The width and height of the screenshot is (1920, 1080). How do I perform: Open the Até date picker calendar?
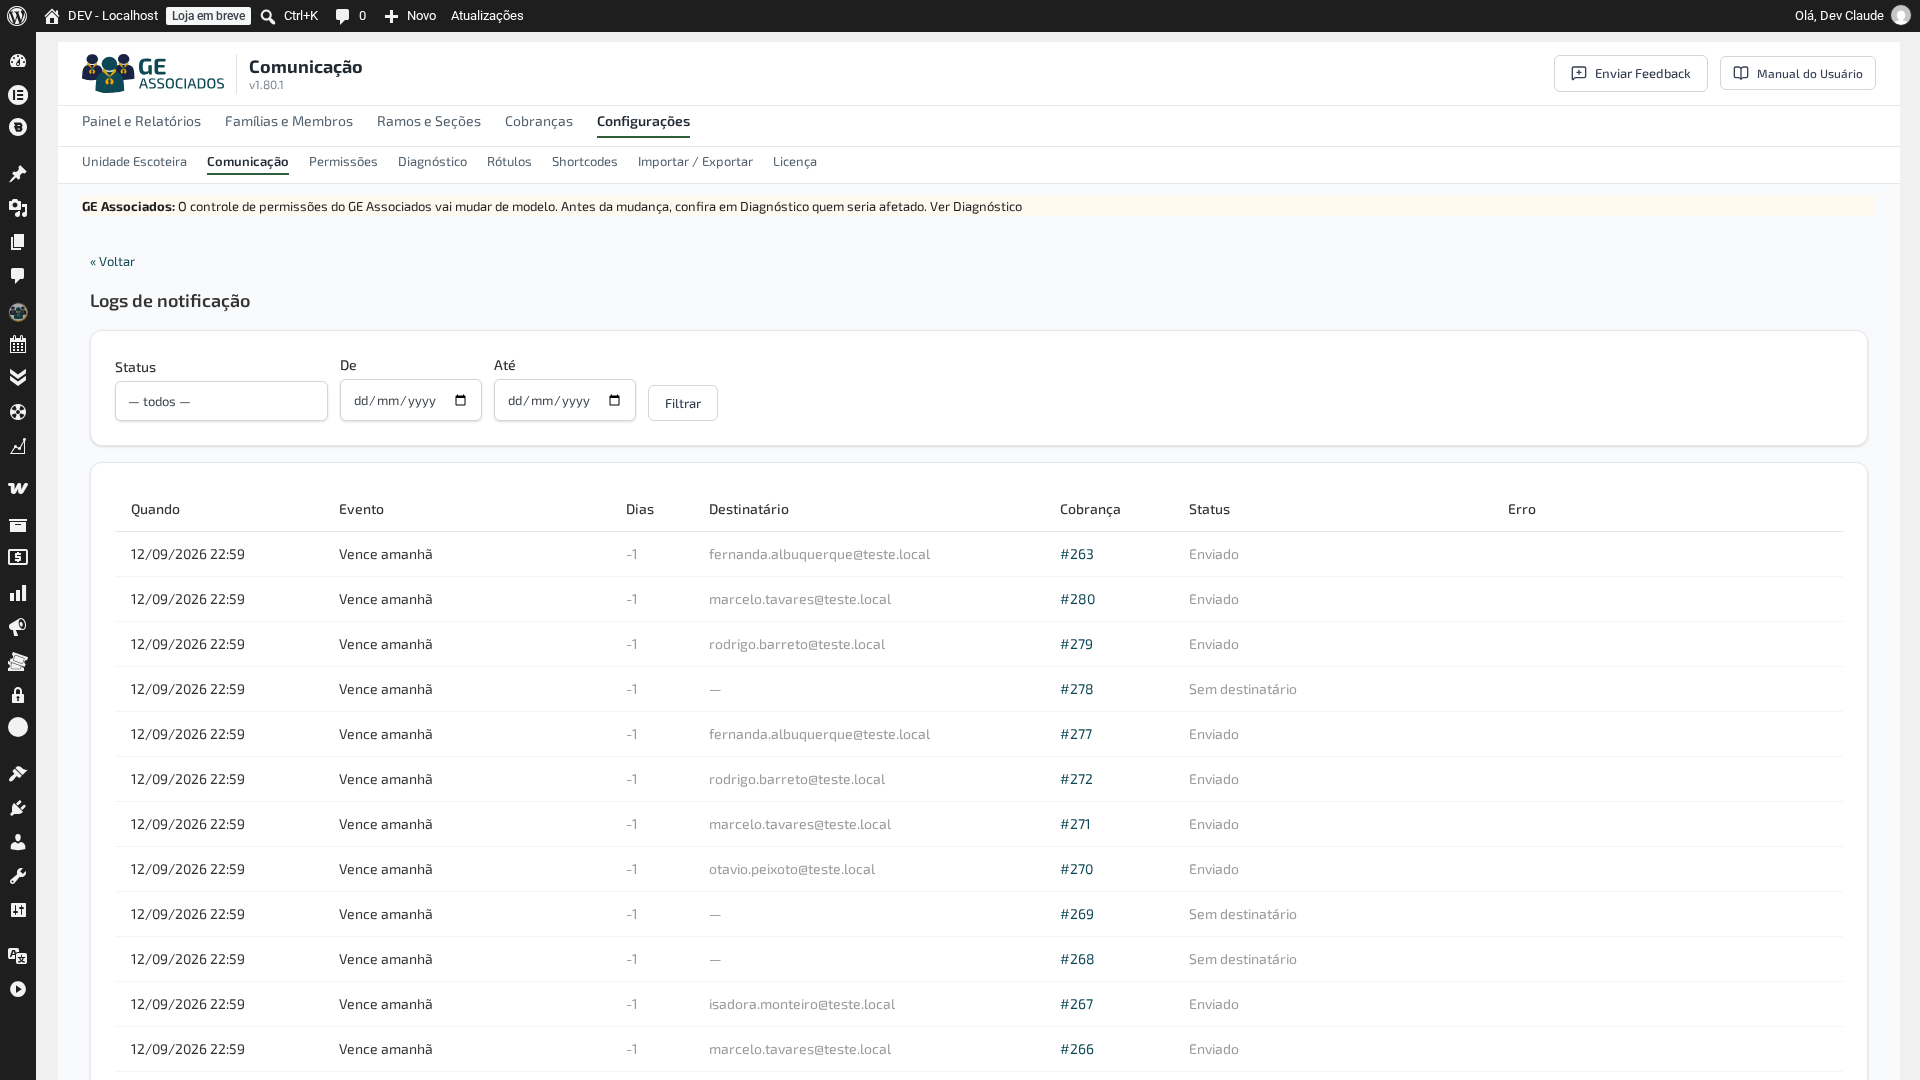pyautogui.click(x=615, y=400)
